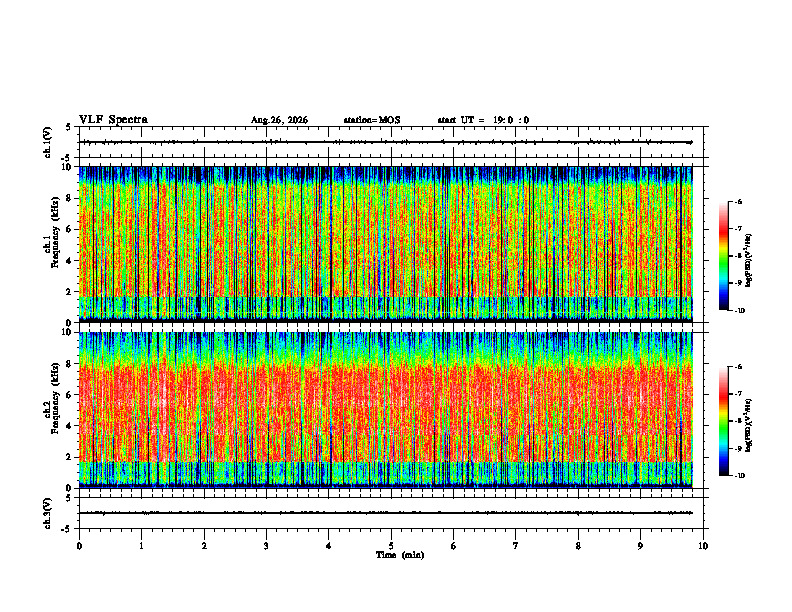Viewport: 792px width, 612px height.
Task: Click the "VLF Spectra" plot title
Action: [113, 120]
